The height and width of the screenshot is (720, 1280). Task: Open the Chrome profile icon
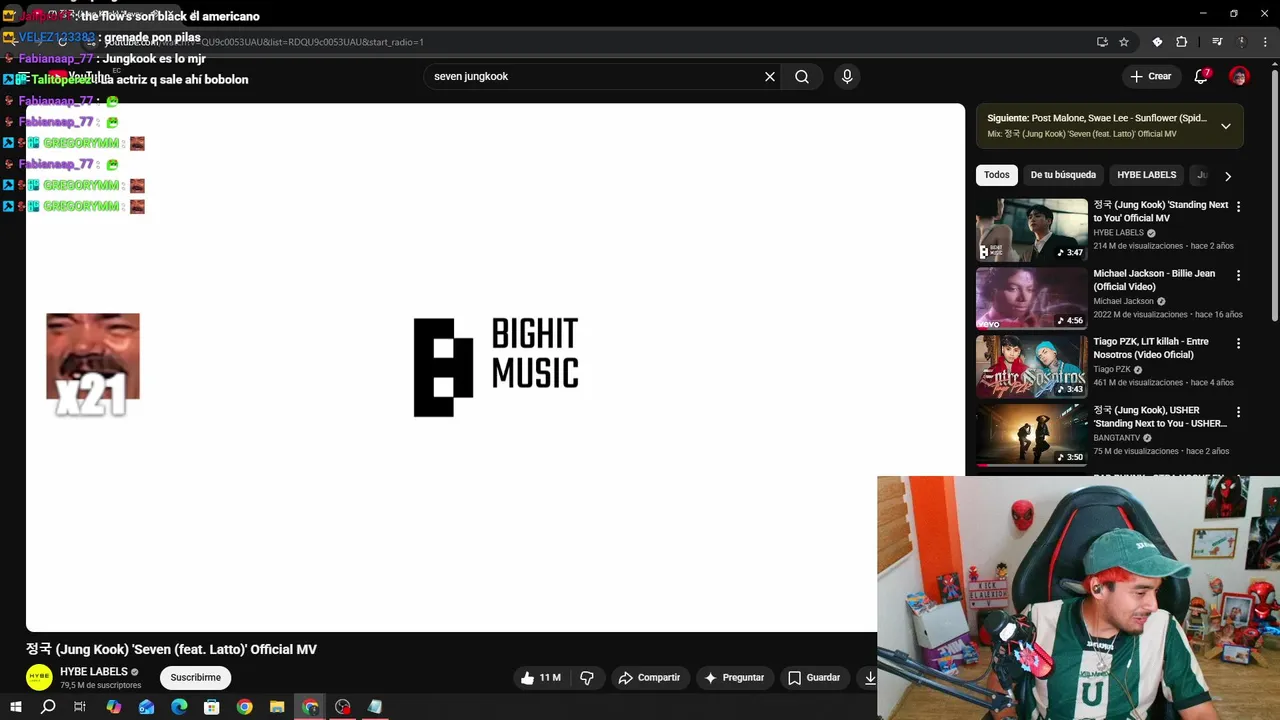[x=1241, y=42]
